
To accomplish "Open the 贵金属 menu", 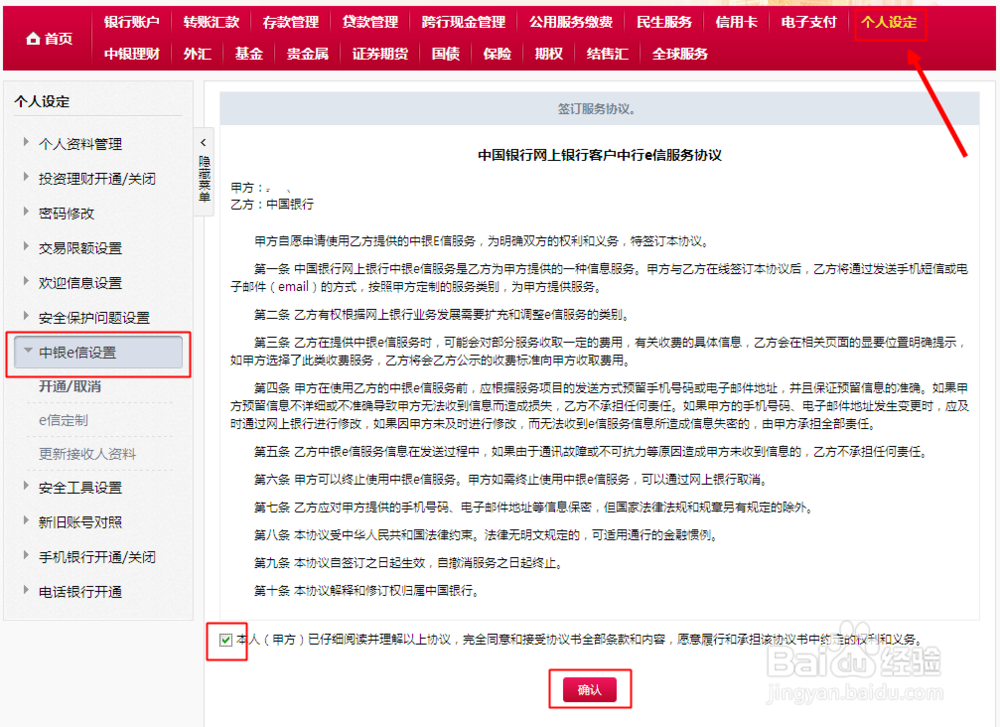I will click(307, 54).
